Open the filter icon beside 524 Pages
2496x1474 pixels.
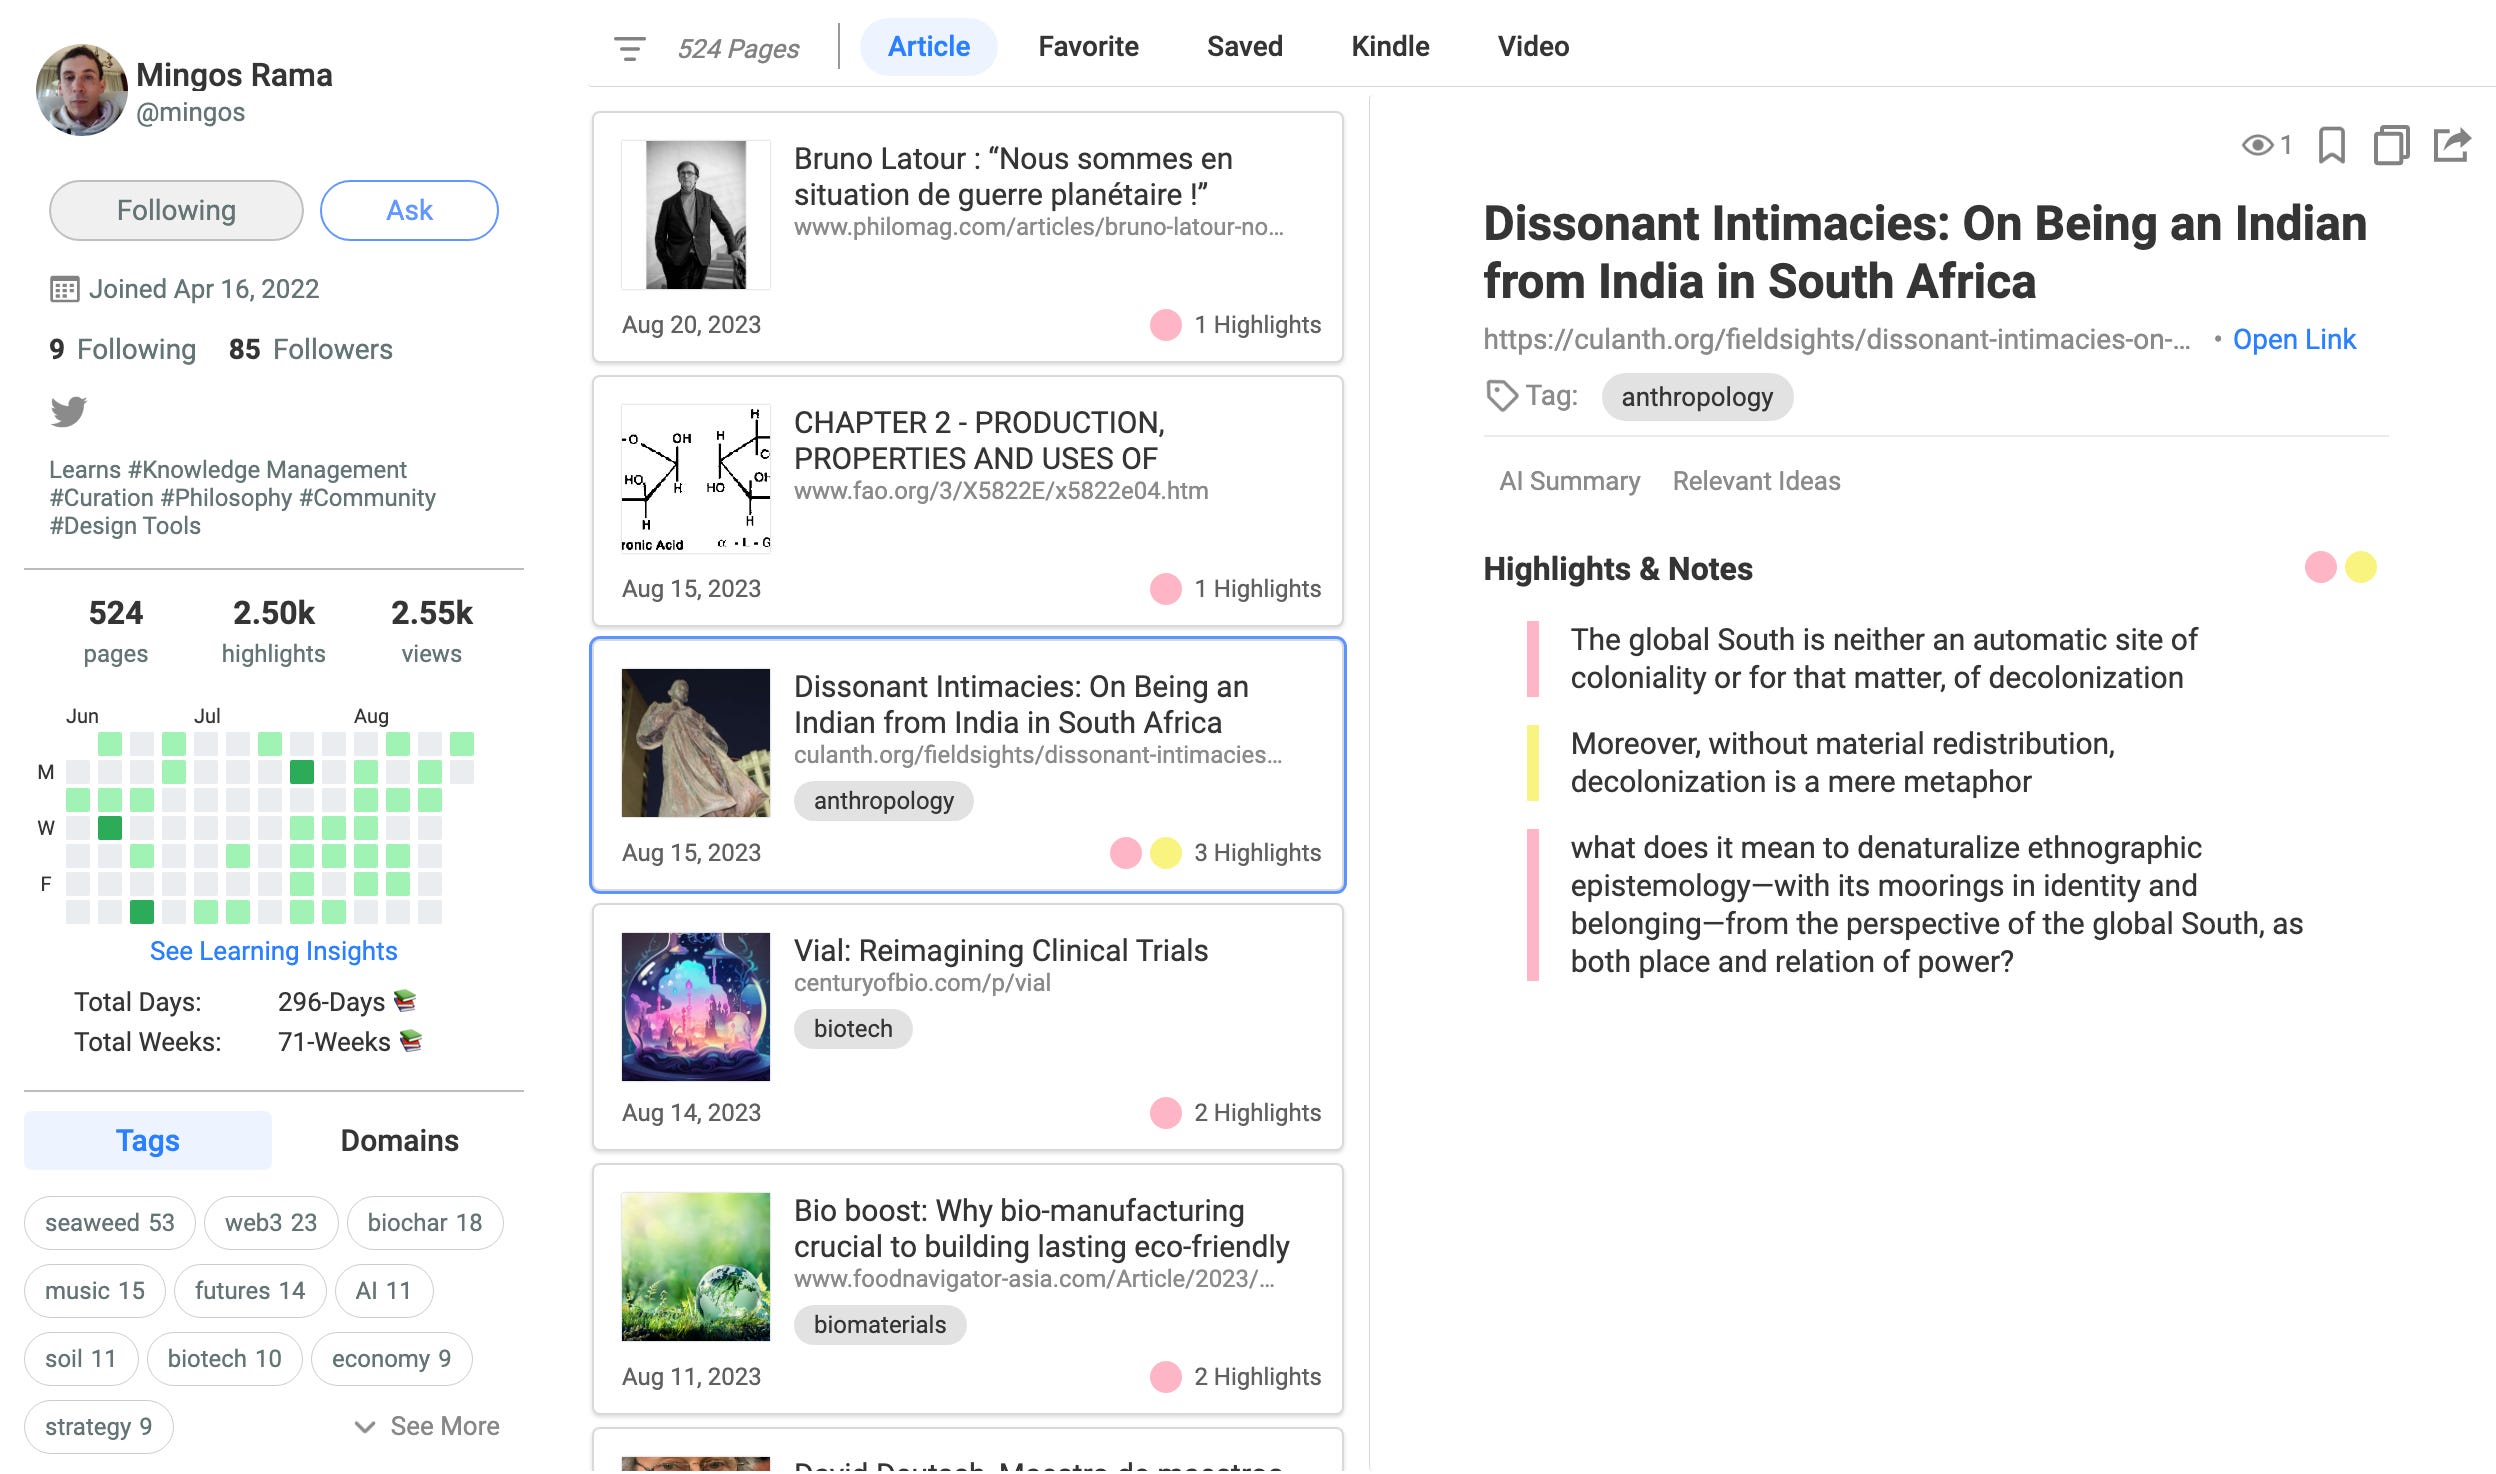(x=629, y=48)
